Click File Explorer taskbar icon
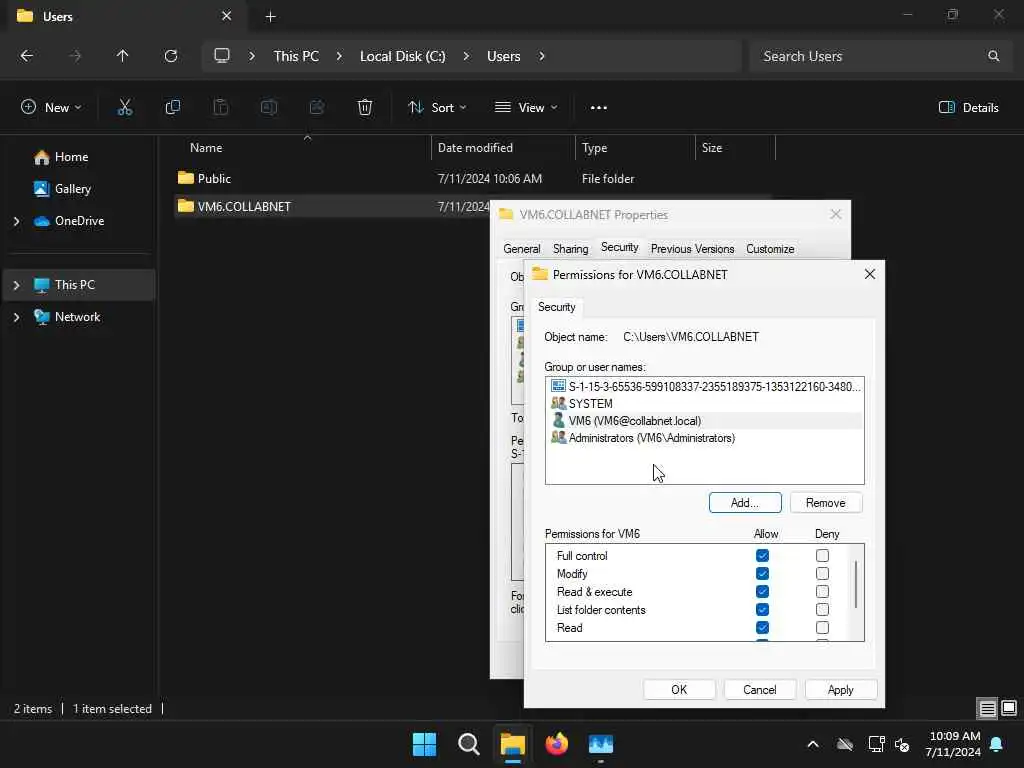 tap(513, 744)
